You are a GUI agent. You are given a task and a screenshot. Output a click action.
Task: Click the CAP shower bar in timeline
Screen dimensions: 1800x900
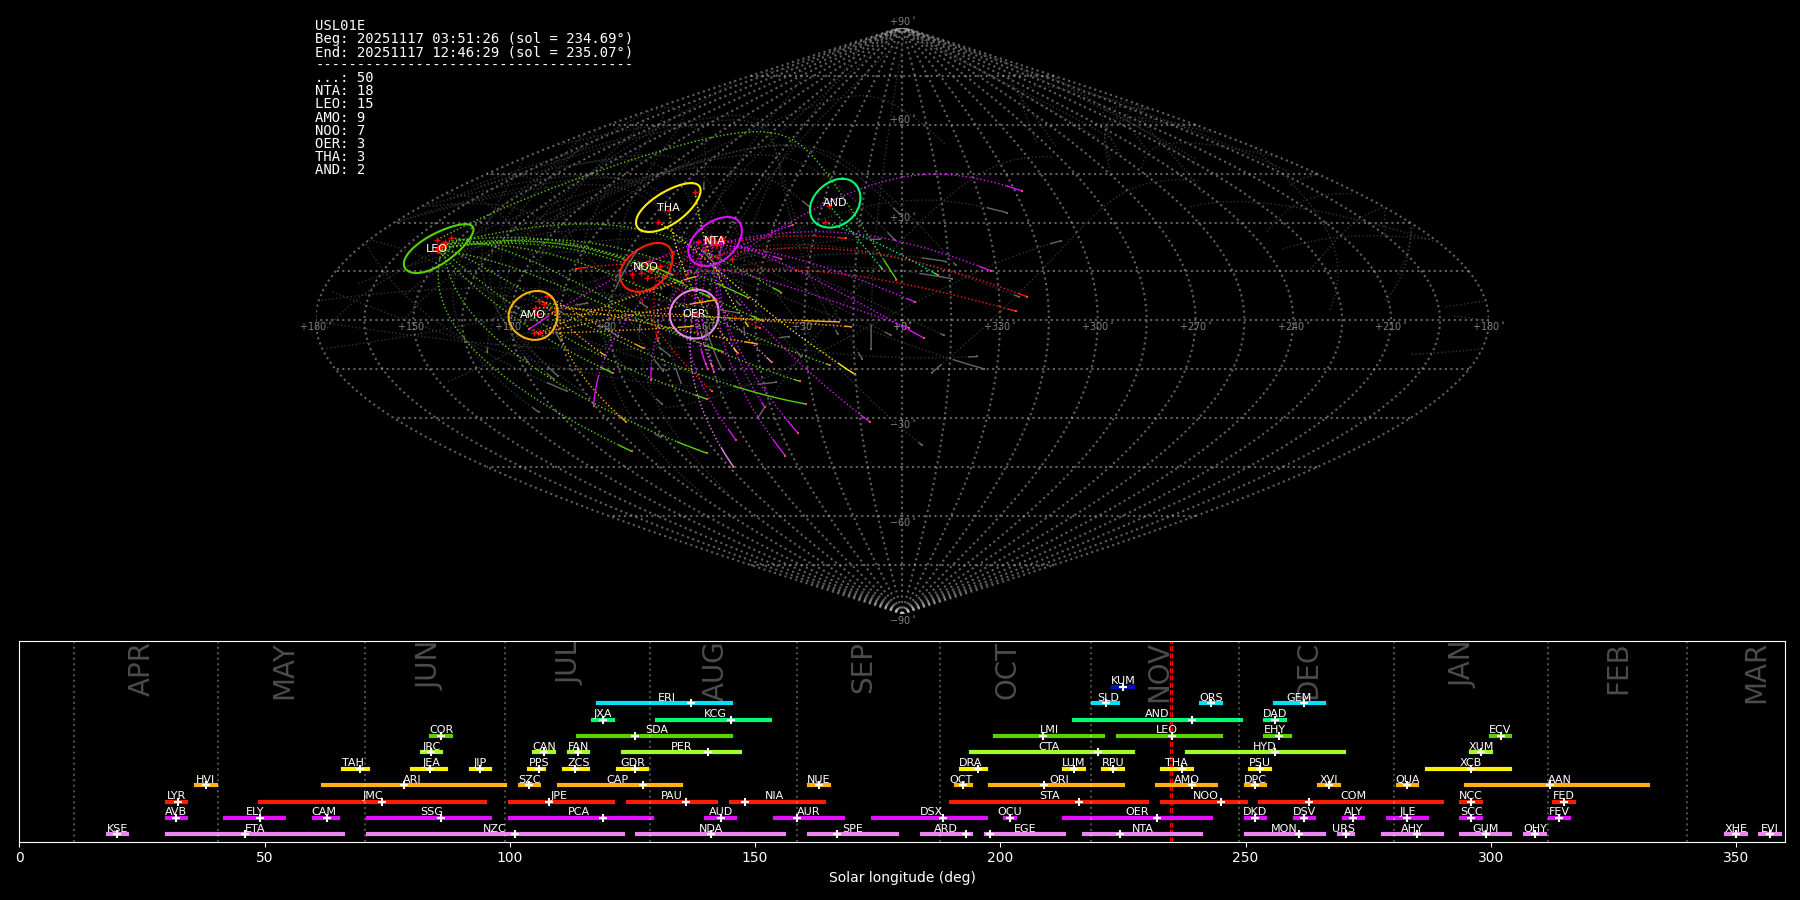click(620, 785)
